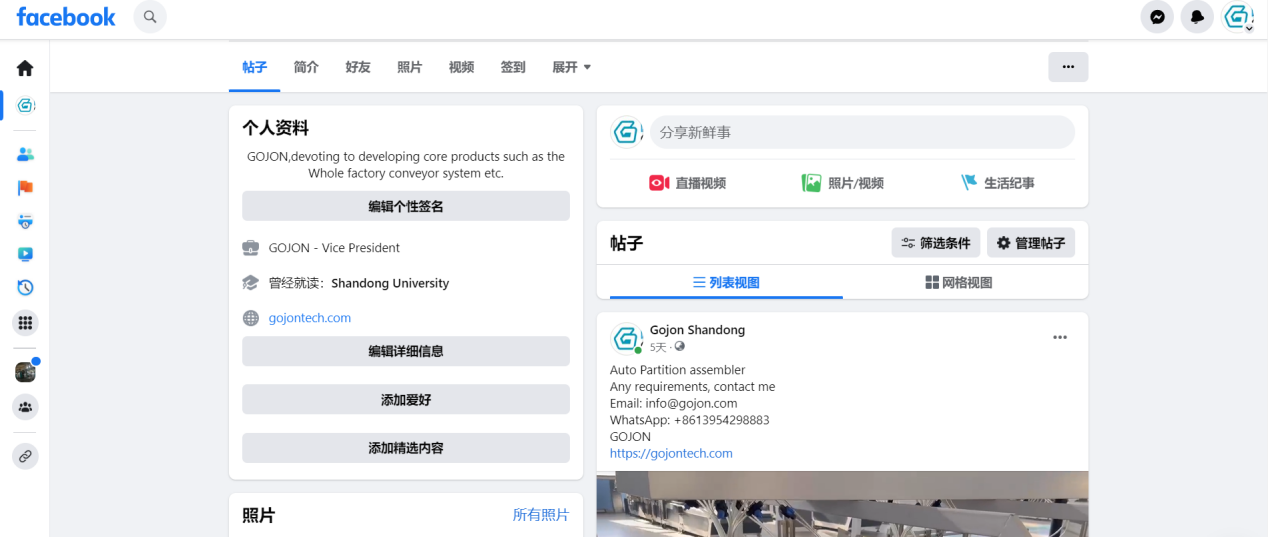
Task: Click the graduation cap icon beside Shandong University
Action: point(251,283)
